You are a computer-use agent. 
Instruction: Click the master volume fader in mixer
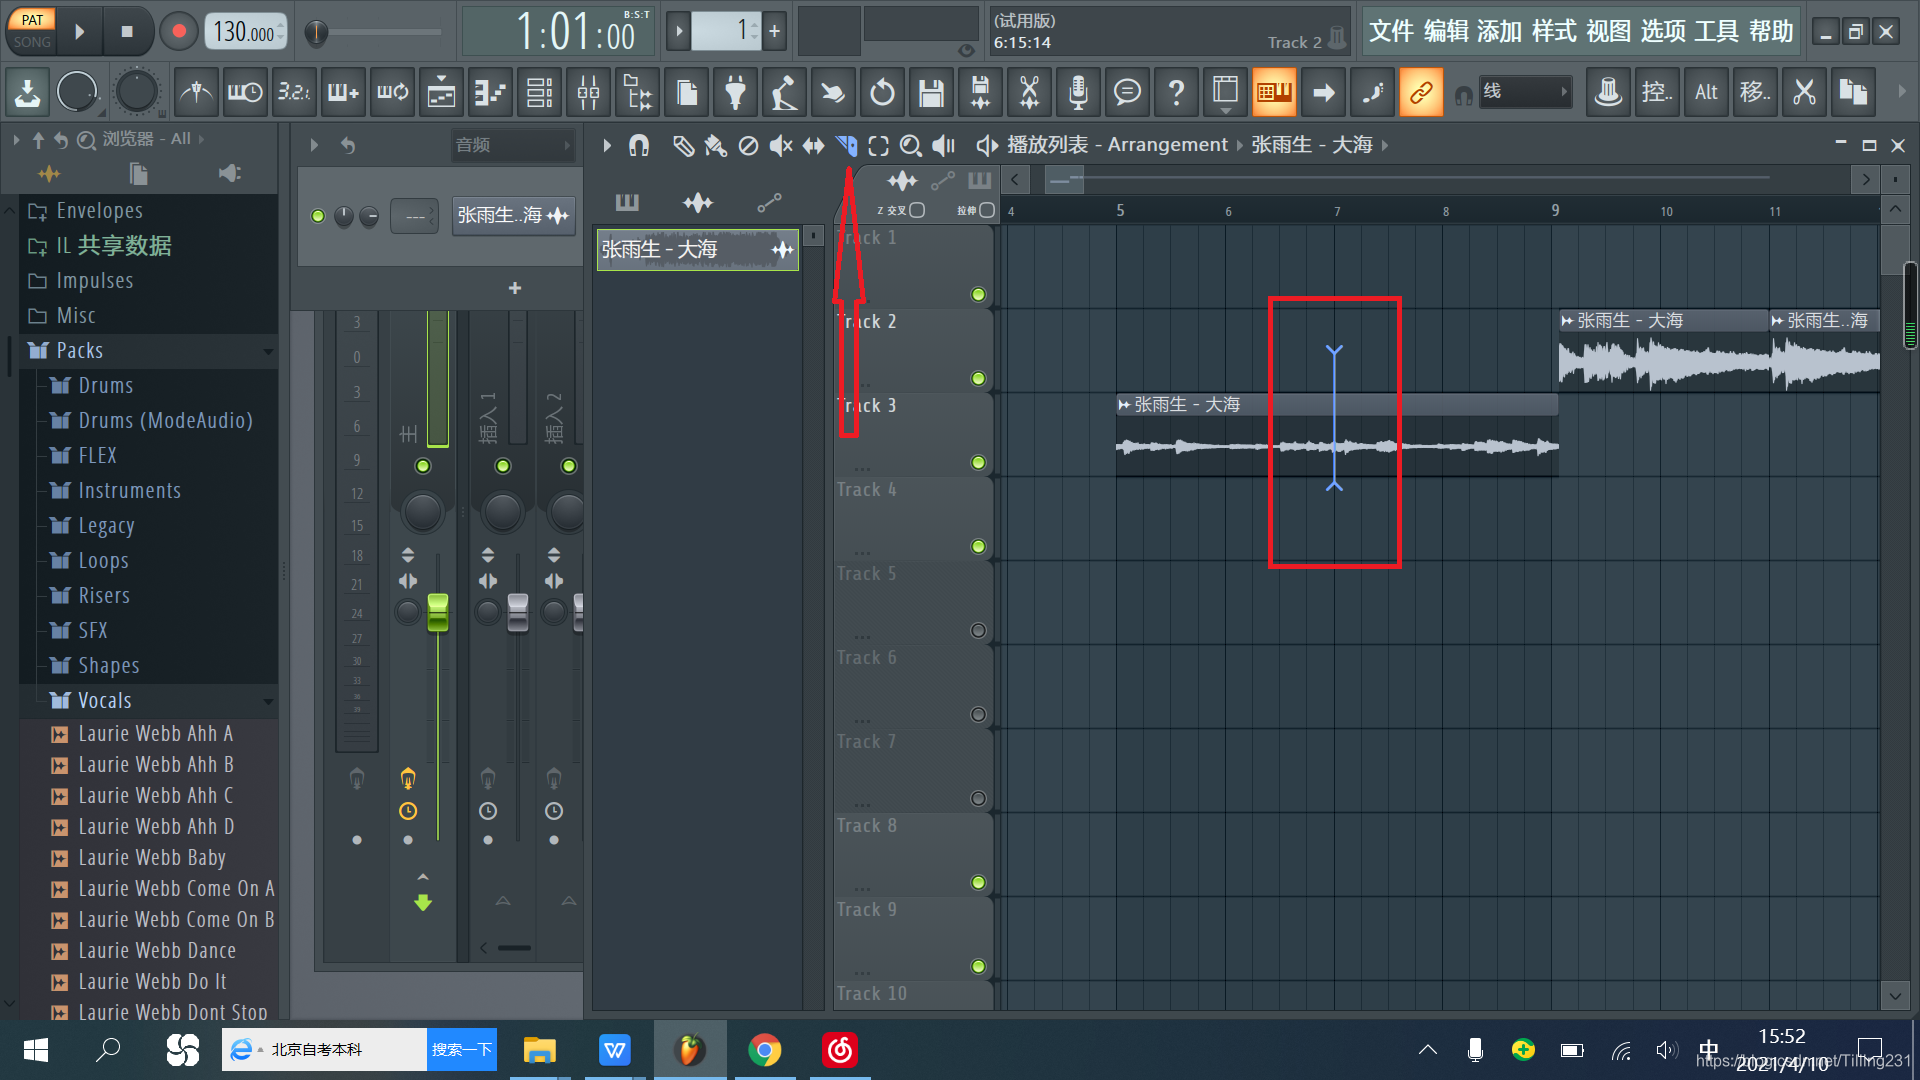click(438, 611)
